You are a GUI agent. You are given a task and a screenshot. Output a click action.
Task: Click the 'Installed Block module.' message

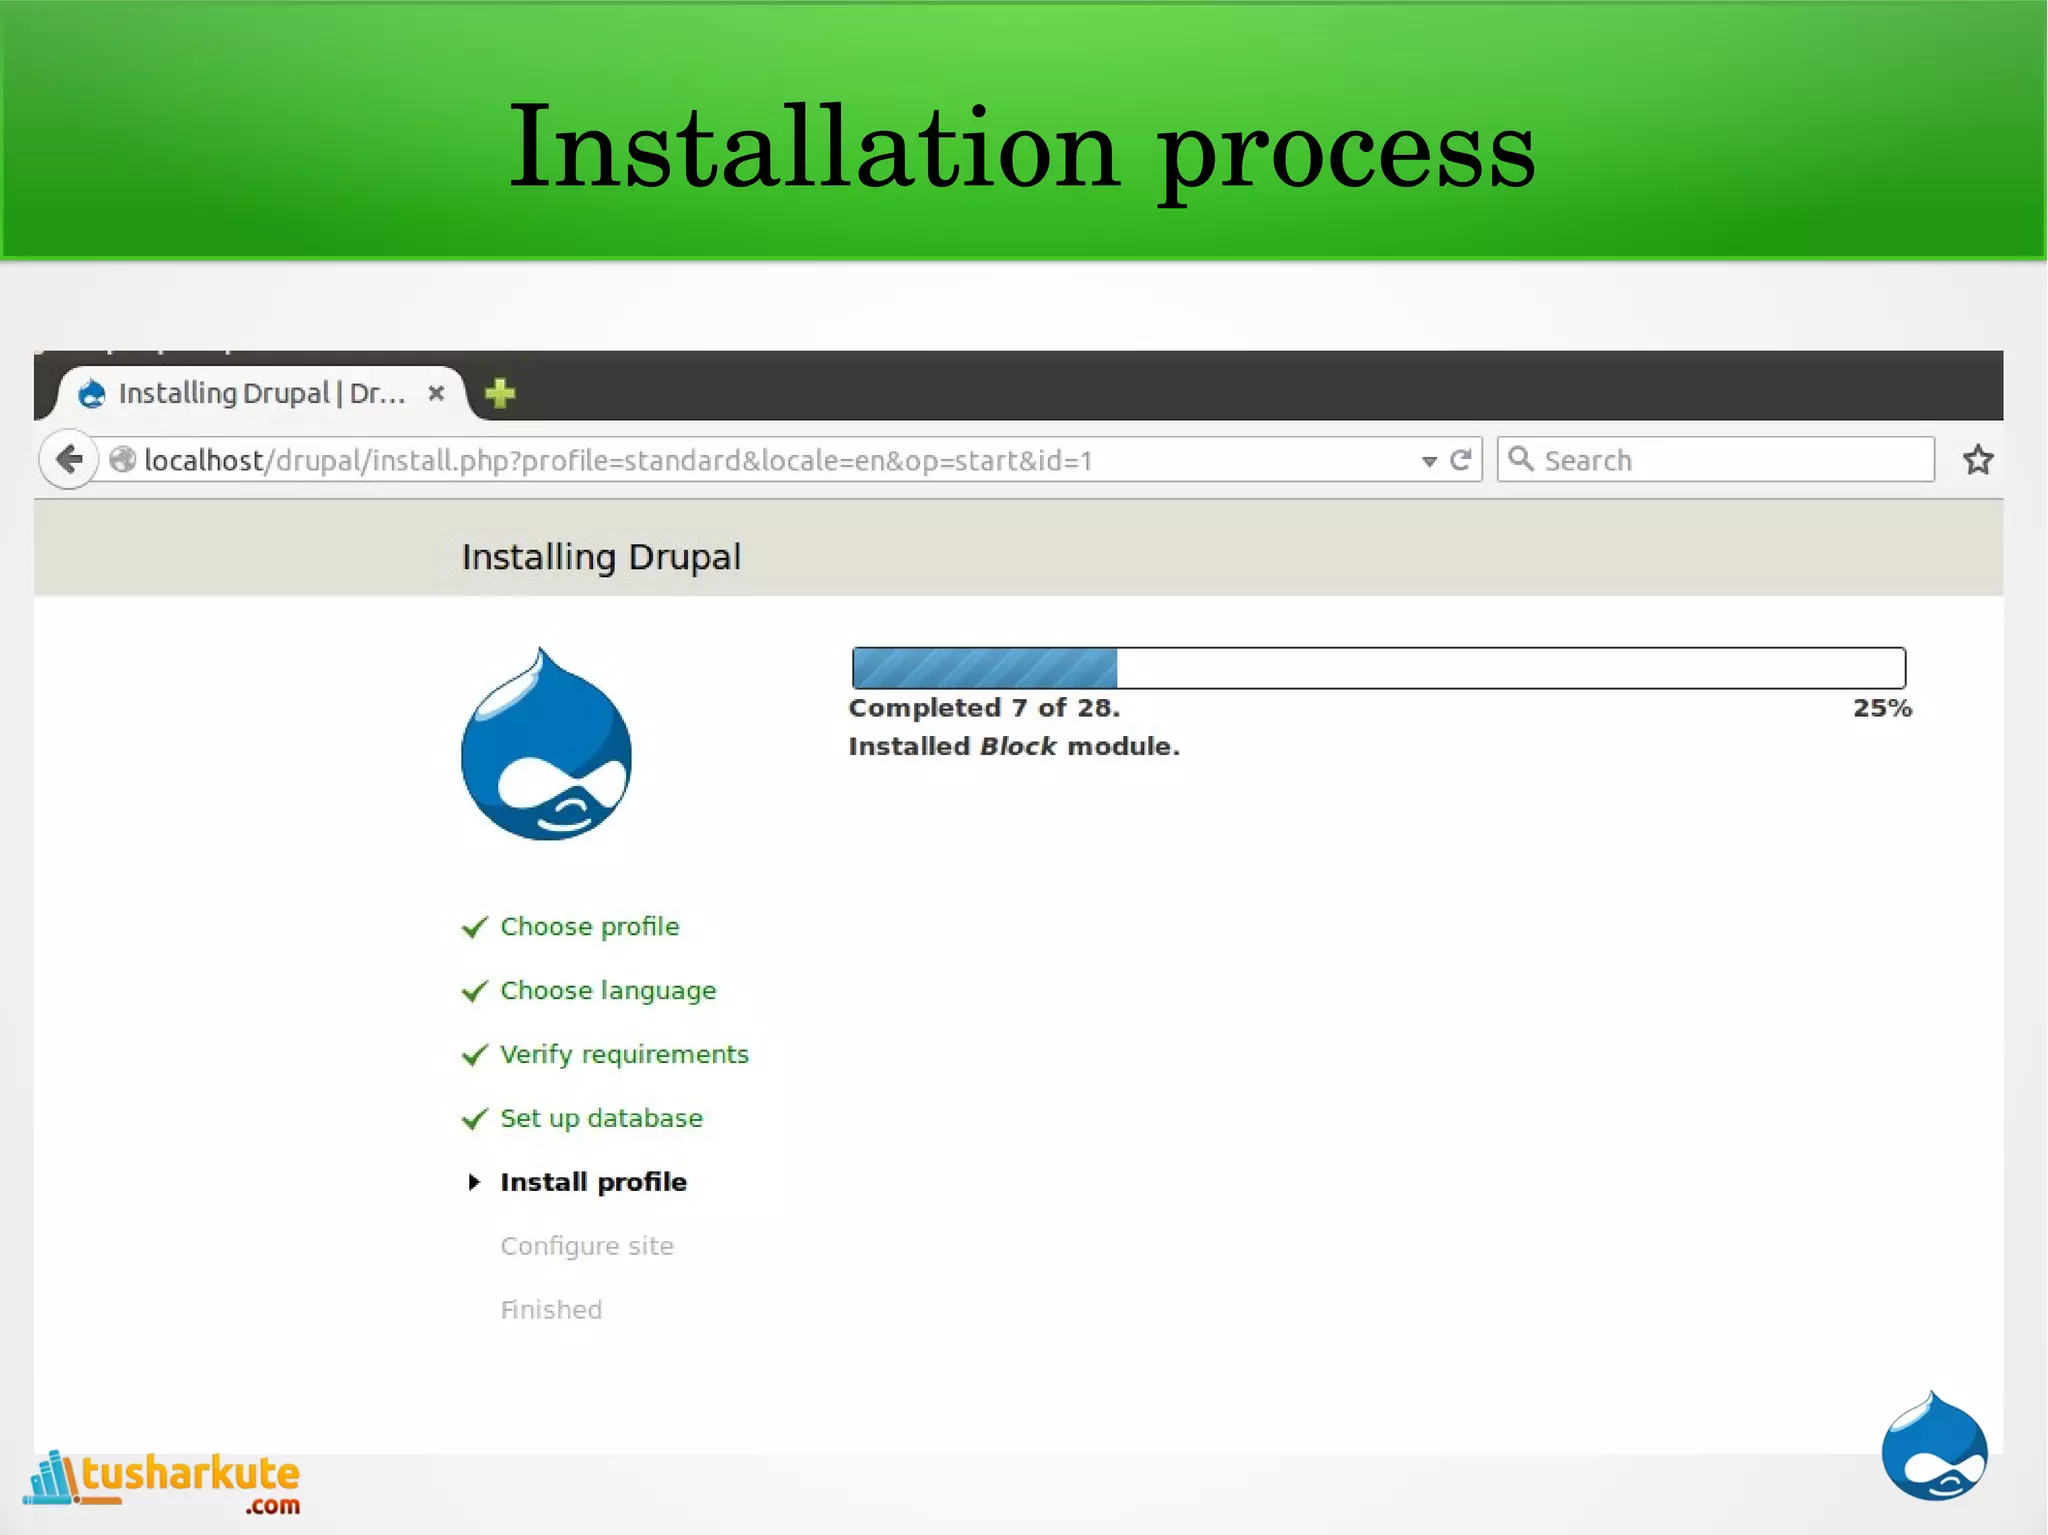click(1014, 747)
